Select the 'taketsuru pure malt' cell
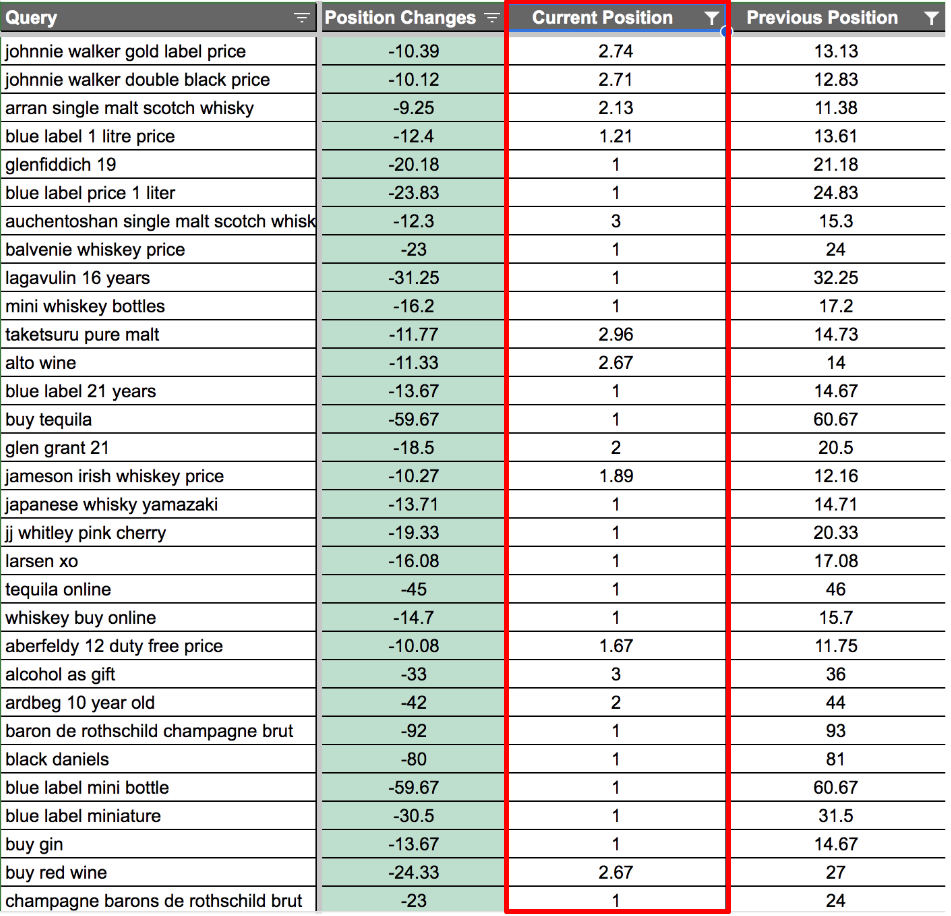The height and width of the screenshot is (916, 951). click(159, 334)
